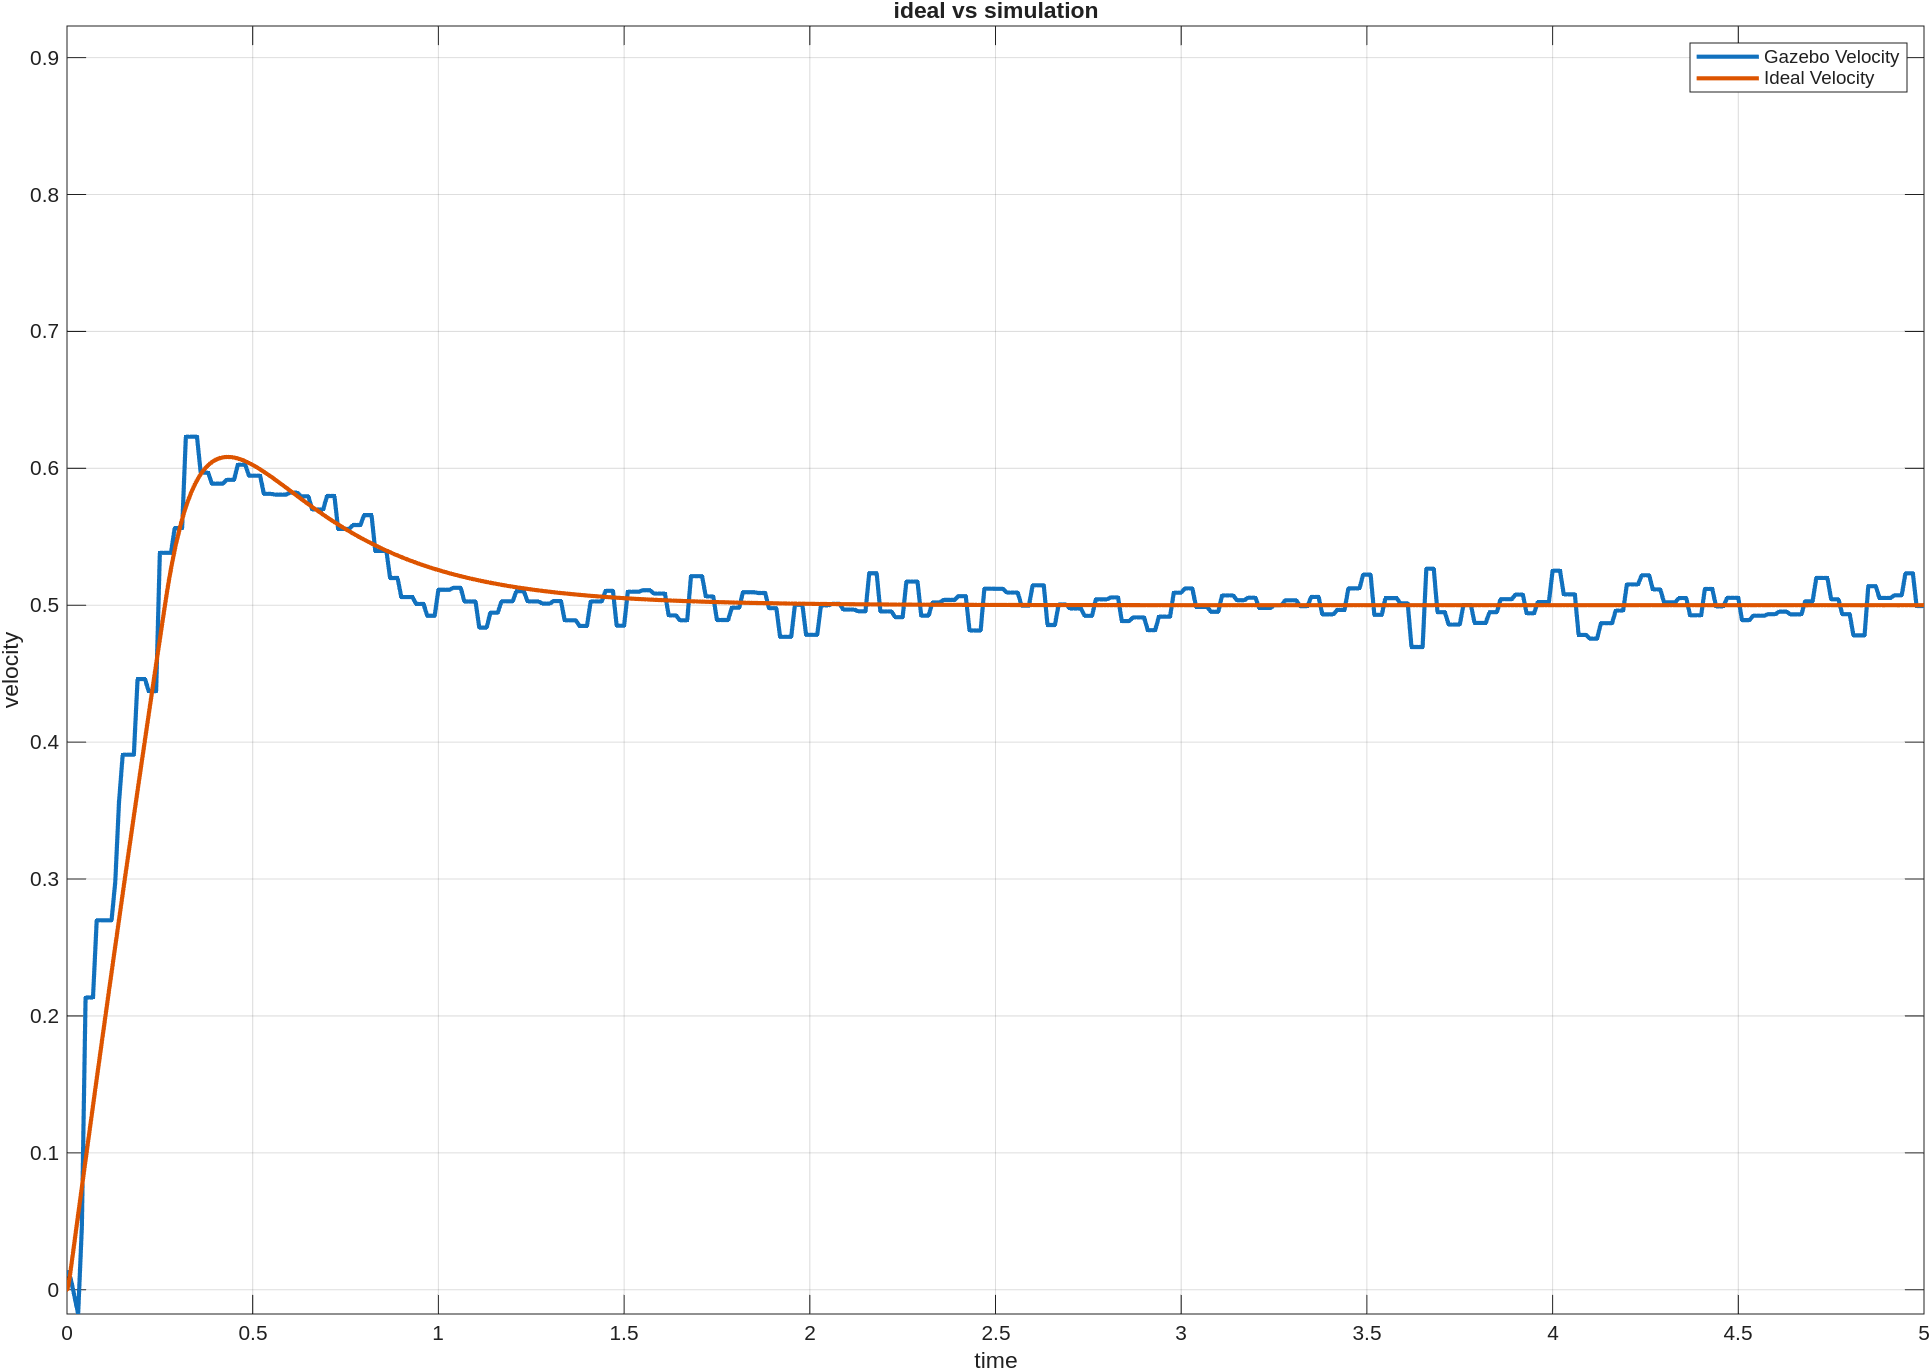Click the blue curve's highest peak near 0.62

coord(191,437)
